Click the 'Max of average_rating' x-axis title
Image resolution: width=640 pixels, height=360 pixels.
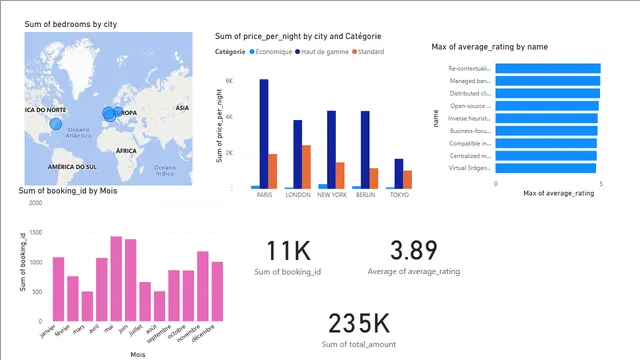[558, 193]
